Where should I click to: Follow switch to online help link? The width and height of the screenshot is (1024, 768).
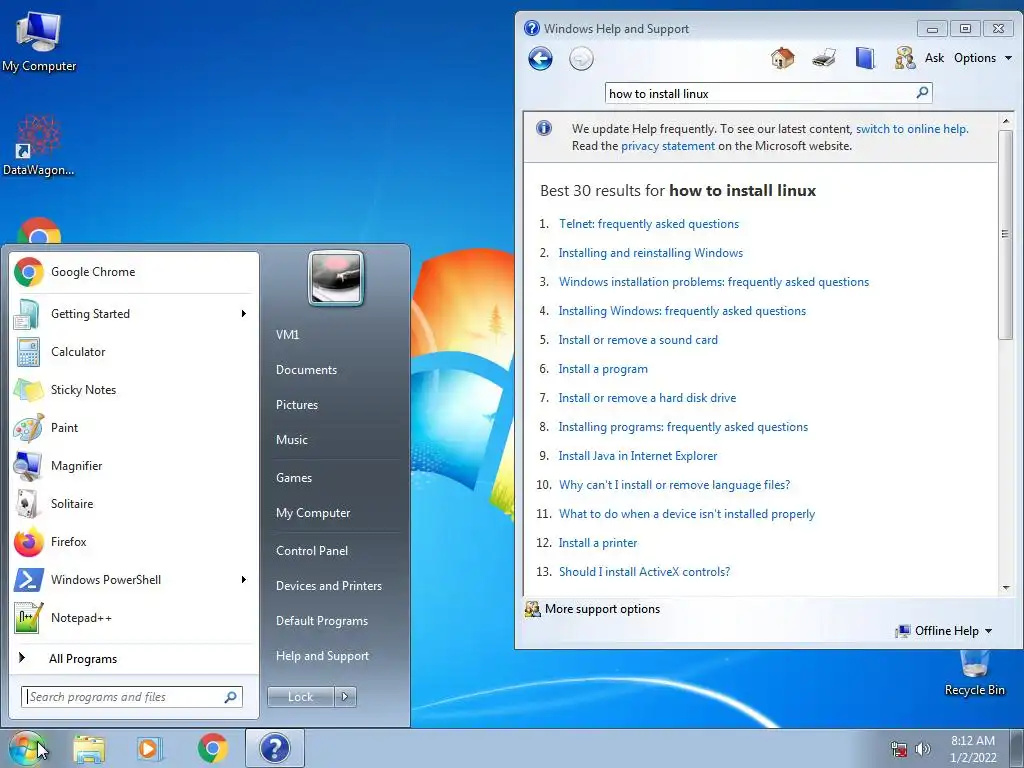click(x=912, y=129)
